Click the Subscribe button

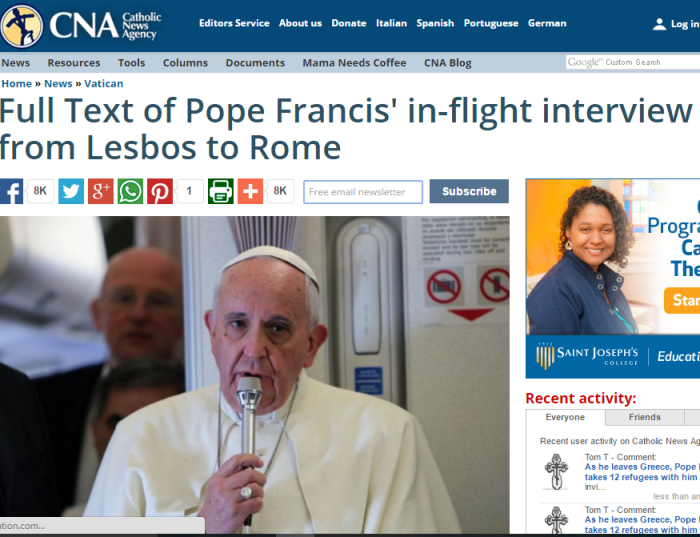469,191
